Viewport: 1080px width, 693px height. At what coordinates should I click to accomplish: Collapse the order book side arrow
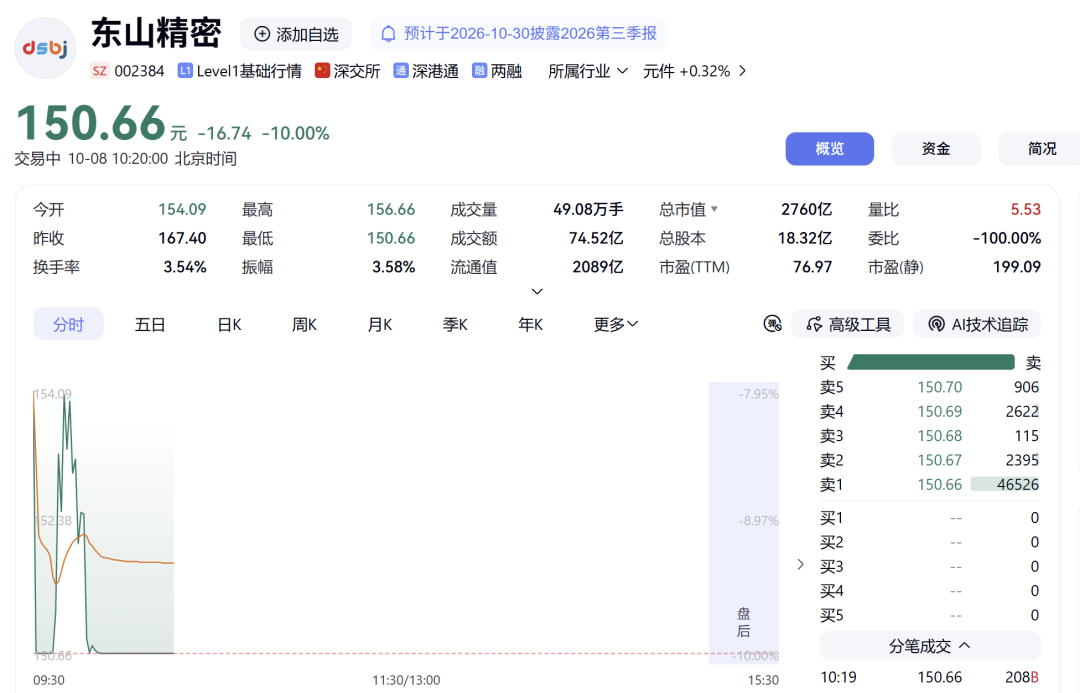tap(800, 565)
